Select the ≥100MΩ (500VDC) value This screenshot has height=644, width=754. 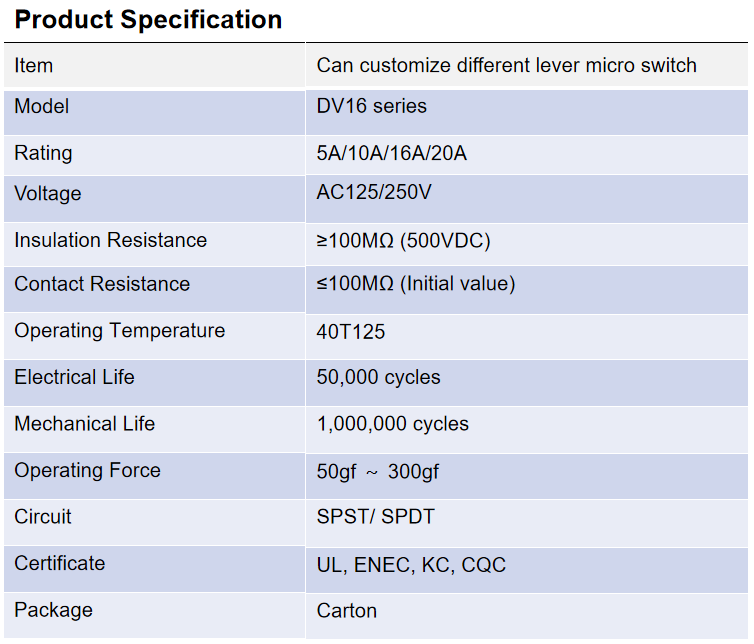(403, 241)
